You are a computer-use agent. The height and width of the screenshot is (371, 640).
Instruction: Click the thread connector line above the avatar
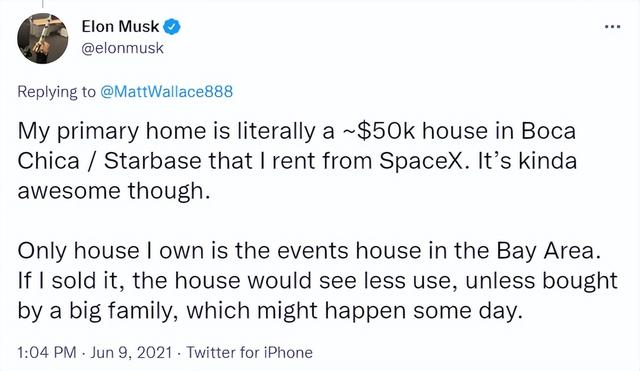(x=42, y=4)
